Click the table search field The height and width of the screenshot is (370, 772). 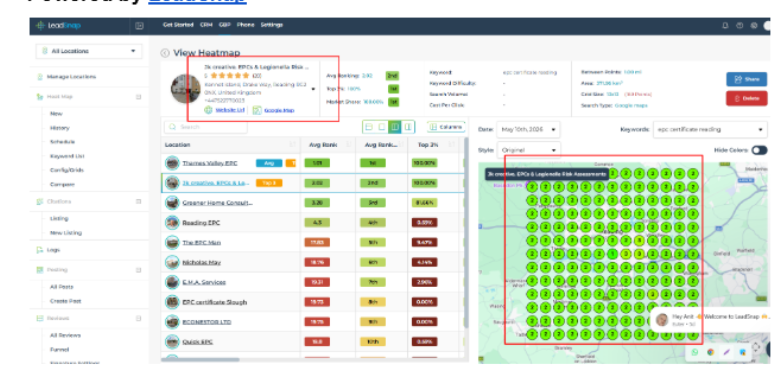click(206, 127)
